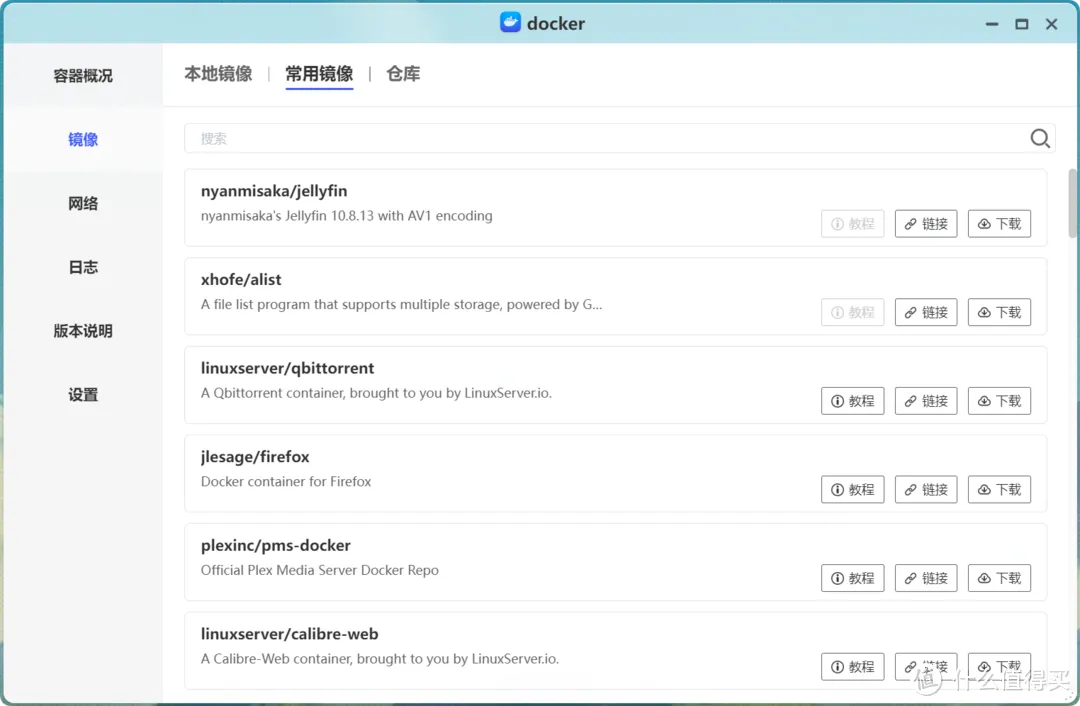Open 设置 in the sidebar

[82, 394]
